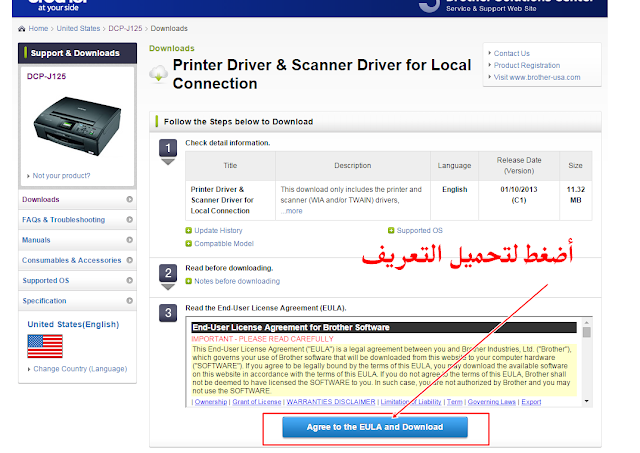Jump to WARRANTIES DISCLAIMER section link
640x453 pixels.
coord(331,402)
